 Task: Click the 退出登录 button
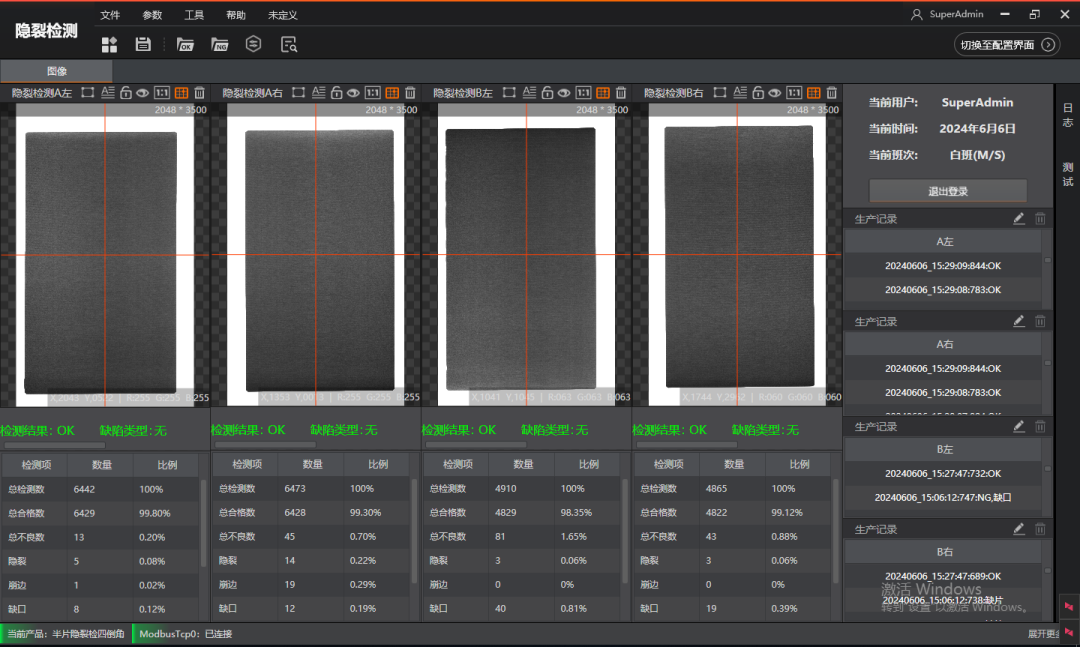(947, 191)
